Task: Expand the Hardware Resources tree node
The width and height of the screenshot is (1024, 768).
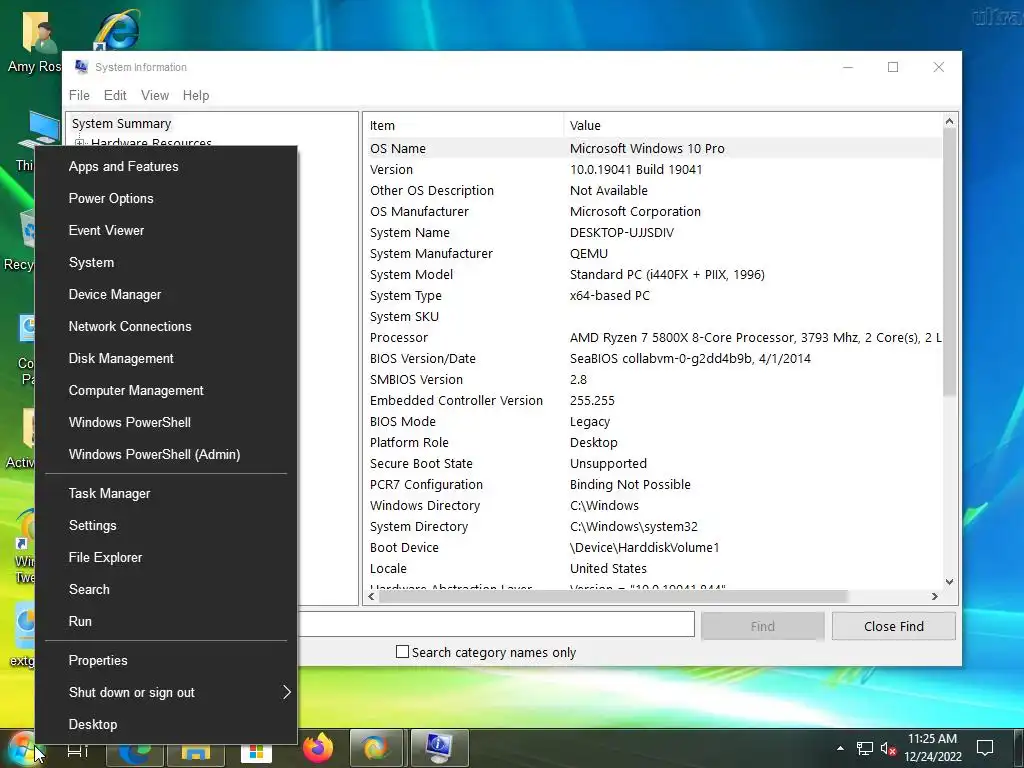Action: click(79, 143)
